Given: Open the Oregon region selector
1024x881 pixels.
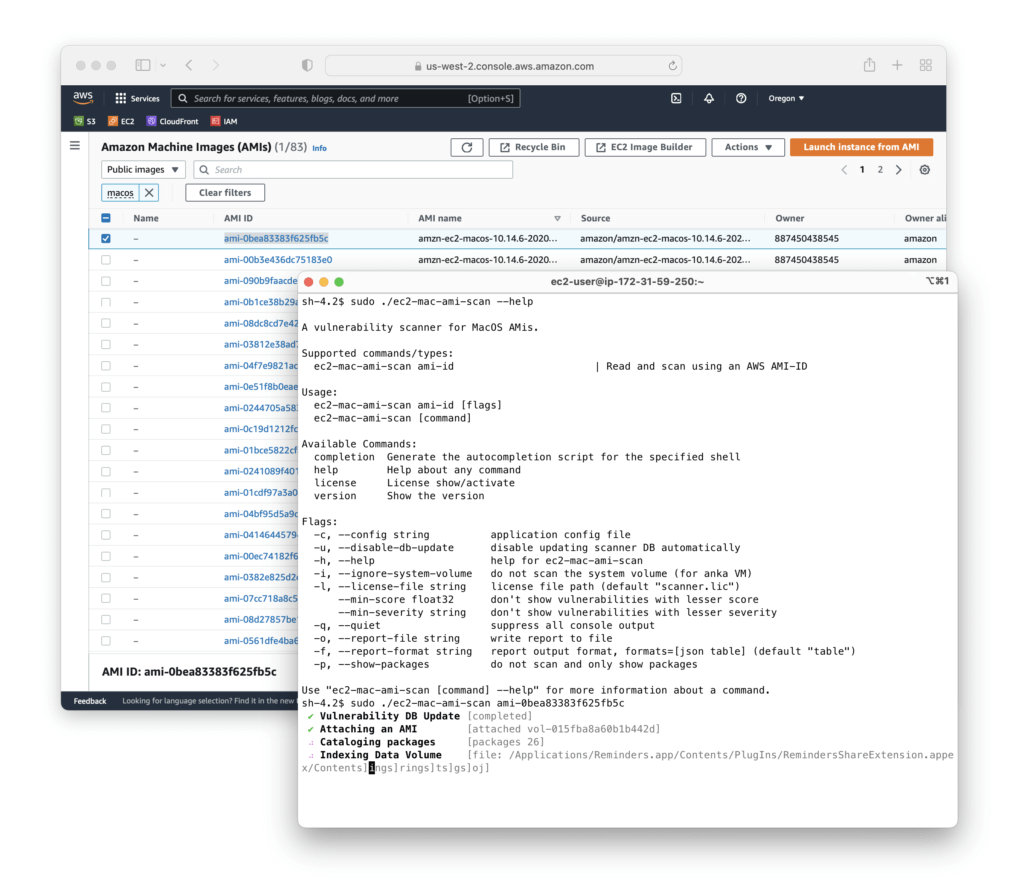Looking at the screenshot, I should pyautogui.click(x=786, y=98).
